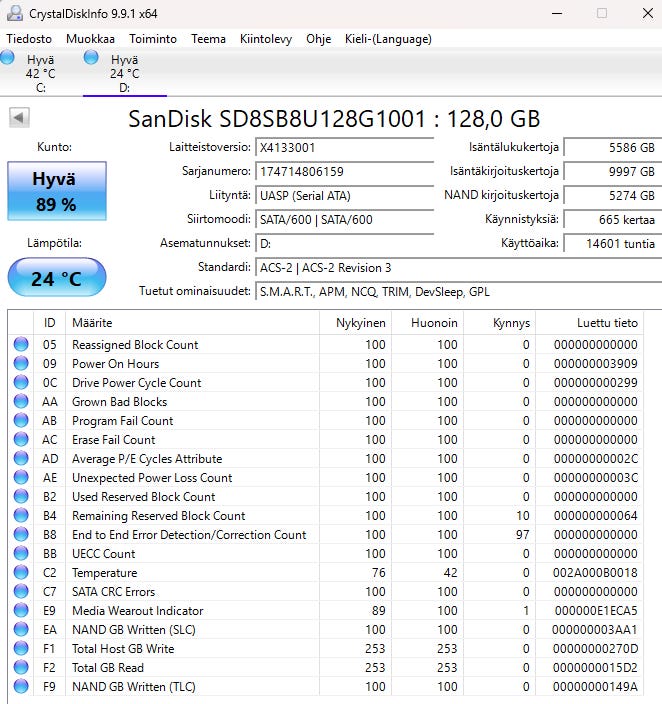The width and height of the screenshot is (662, 704).
Task: Open the Kieli-(Language) menu
Action: click(x=388, y=39)
